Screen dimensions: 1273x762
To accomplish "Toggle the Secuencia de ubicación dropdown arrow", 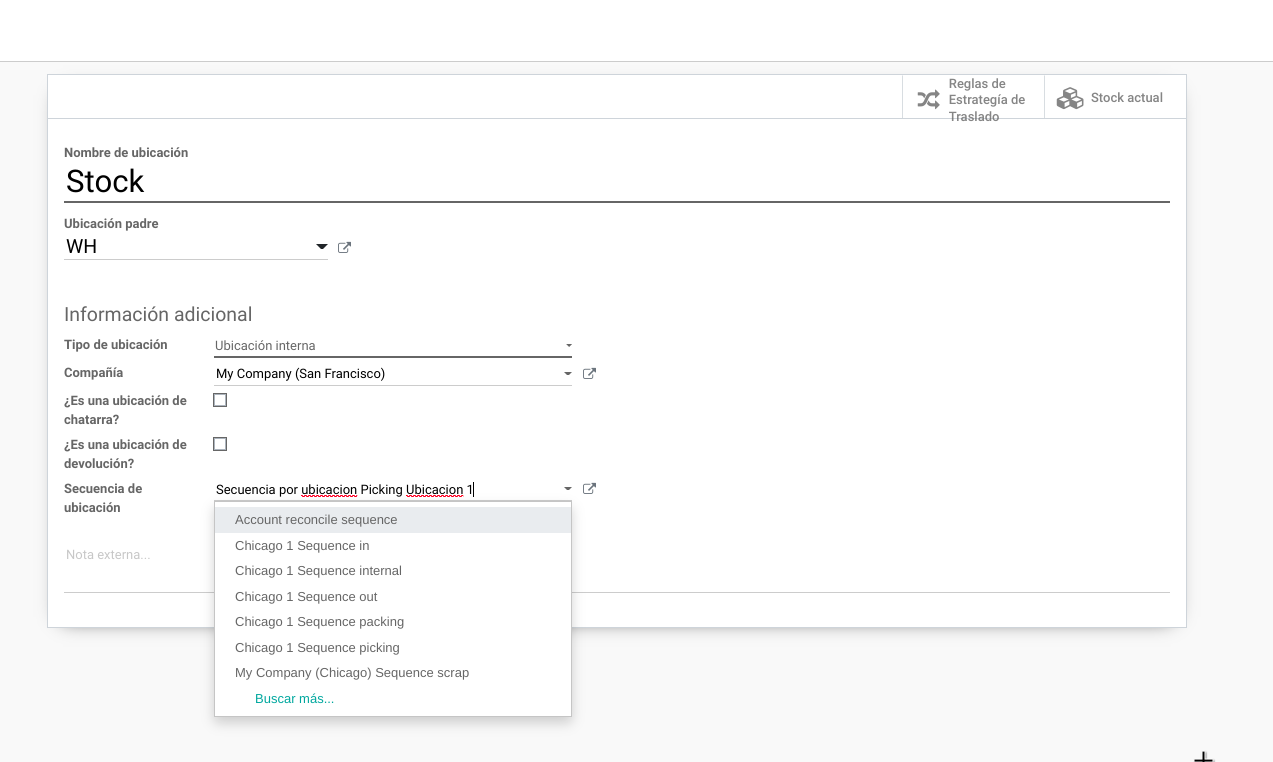I will [568, 489].
